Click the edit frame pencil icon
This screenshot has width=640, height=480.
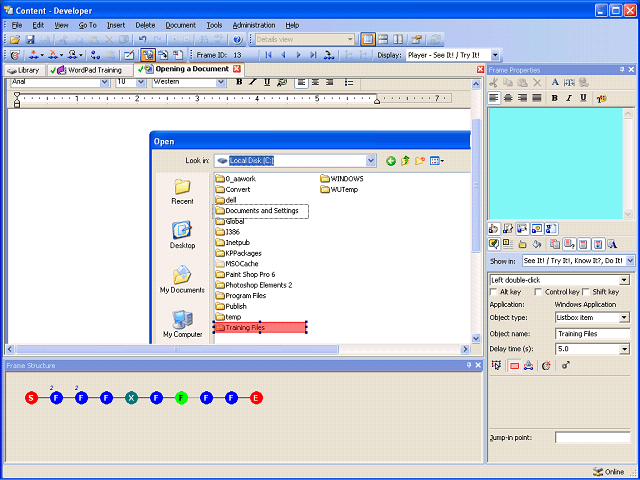point(129,55)
